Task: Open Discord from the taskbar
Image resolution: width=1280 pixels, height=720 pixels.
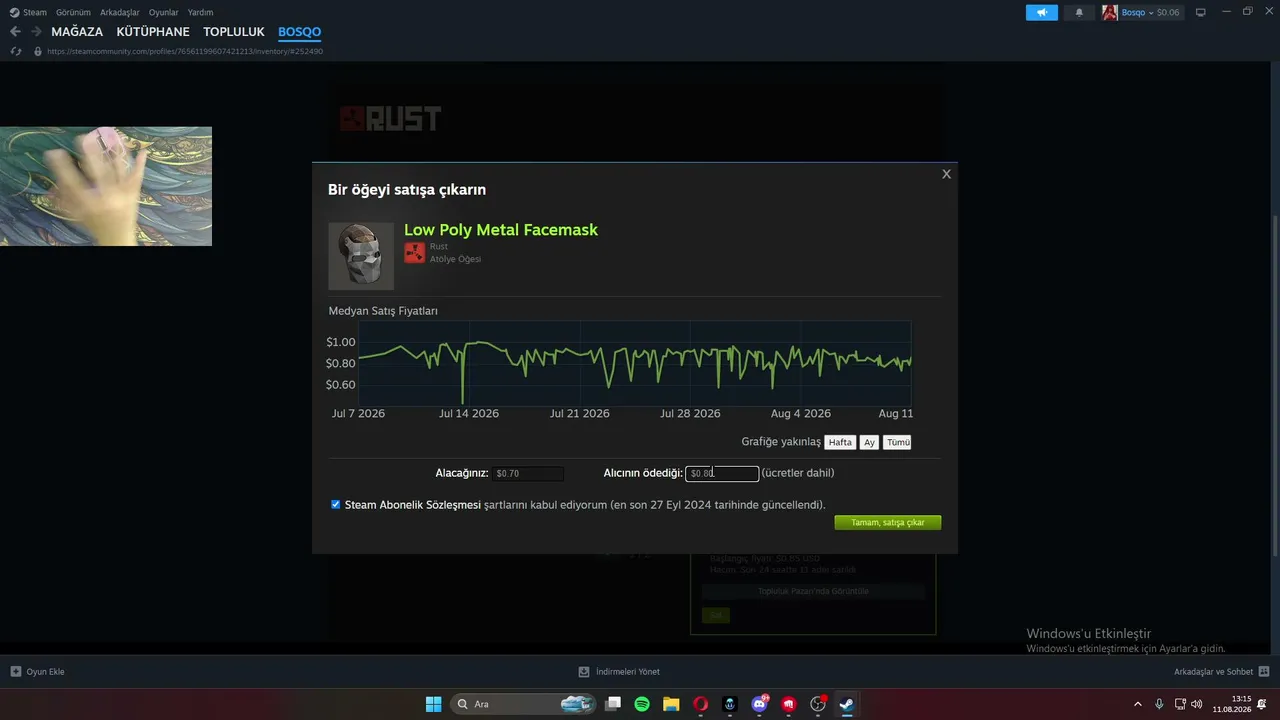Action: [759, 704]
